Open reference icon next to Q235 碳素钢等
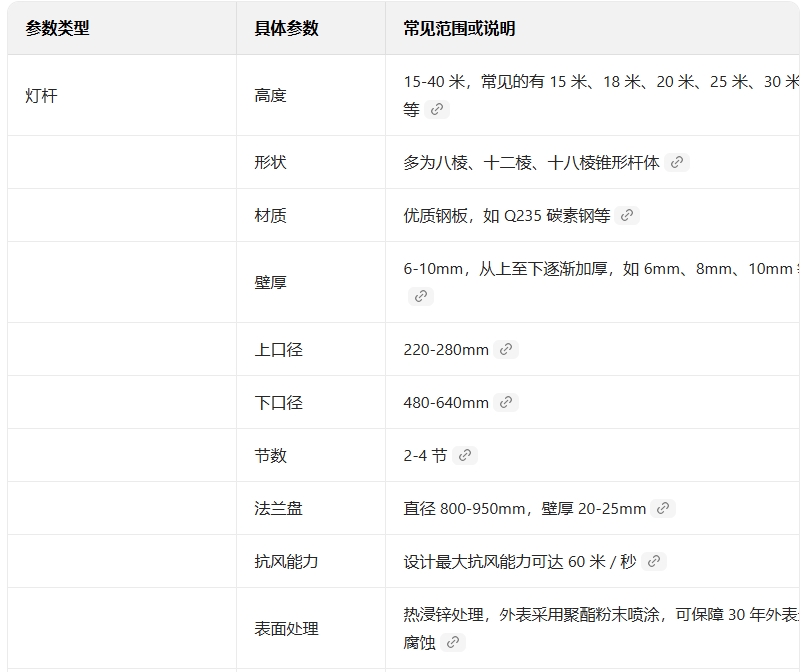Image resolution: width=803 pixels, height=672 pixels. click(x=627, y=215)
